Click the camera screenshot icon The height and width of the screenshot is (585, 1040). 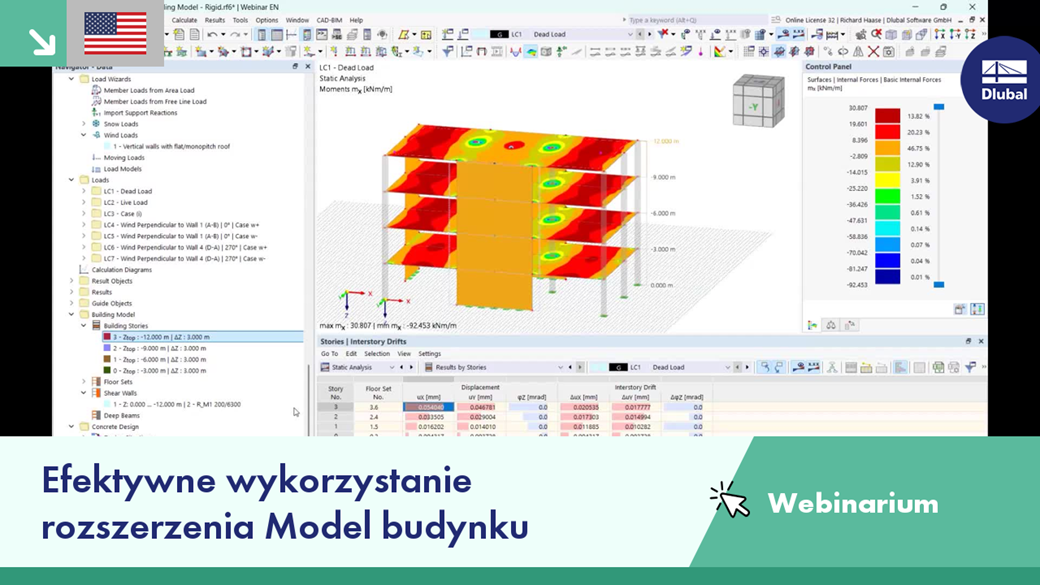tap(889, 52)
